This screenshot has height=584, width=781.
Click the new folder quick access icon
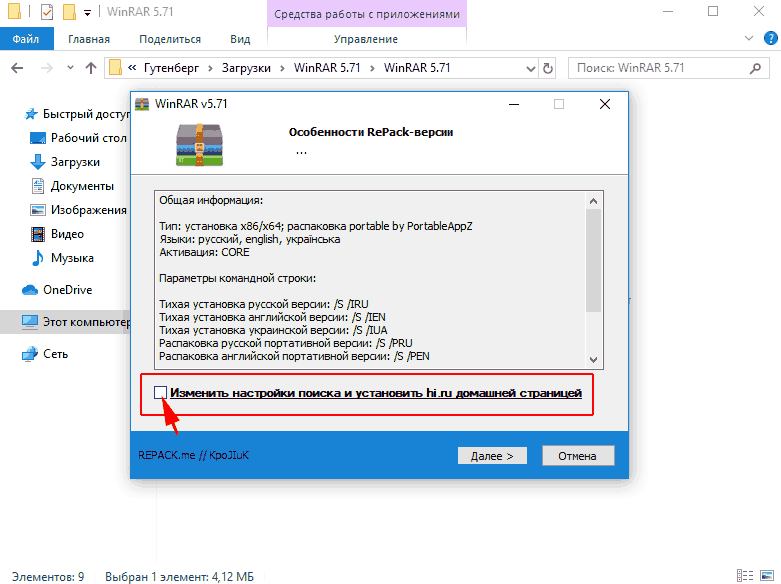coord(69,11)
